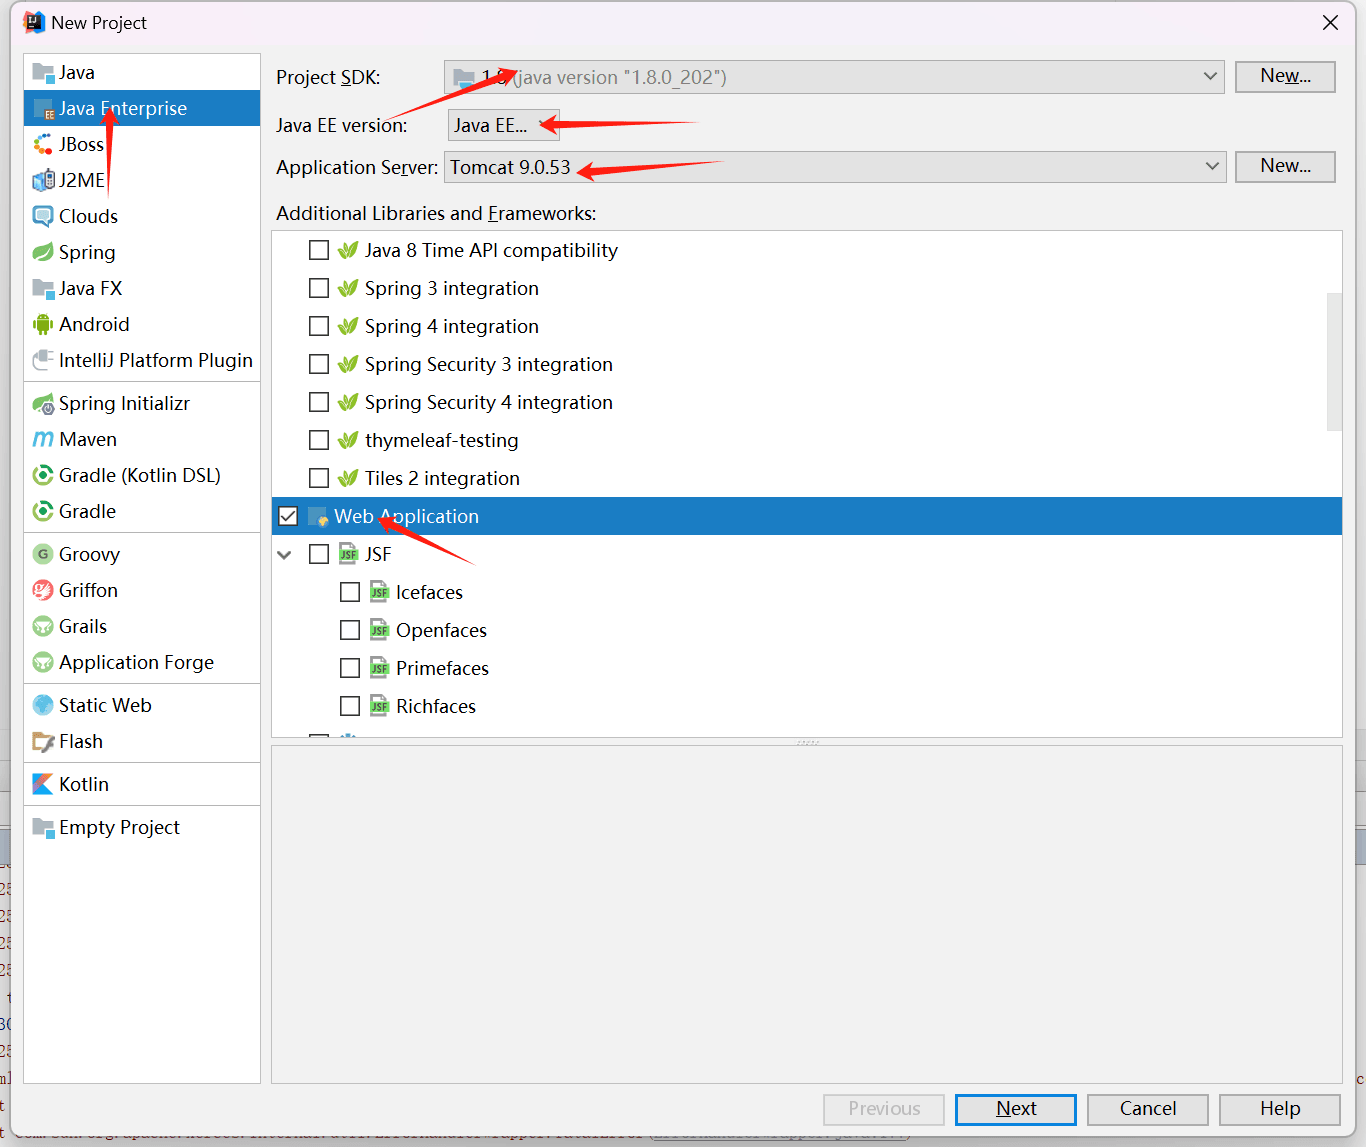
Task: Uncheck the Web Application checkbox
Action: pyautogui.click(x=288, y=516)
